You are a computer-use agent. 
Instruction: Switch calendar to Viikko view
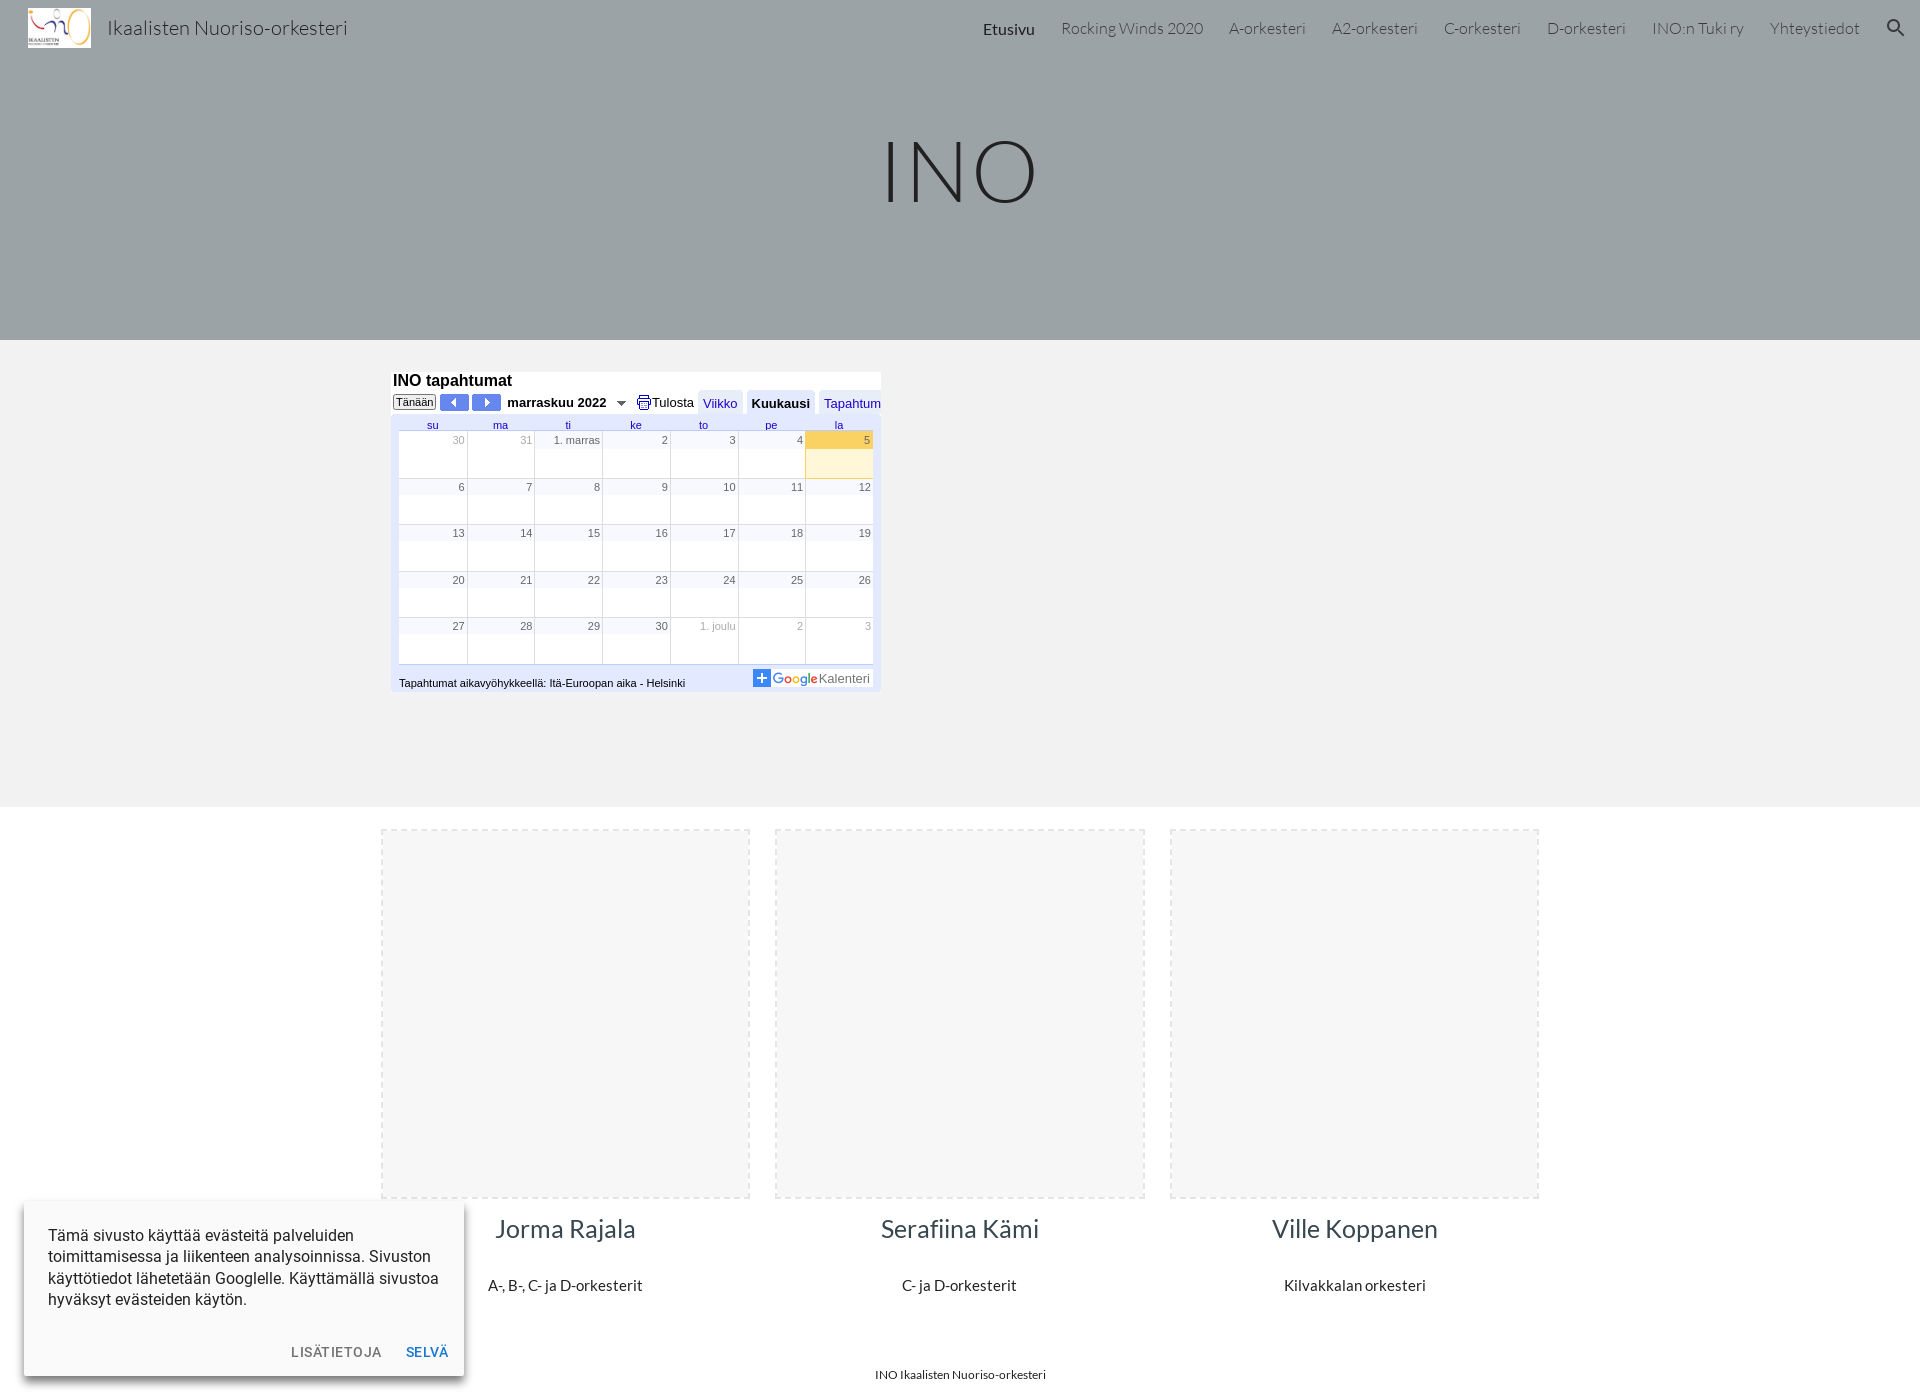coord(720,403)
